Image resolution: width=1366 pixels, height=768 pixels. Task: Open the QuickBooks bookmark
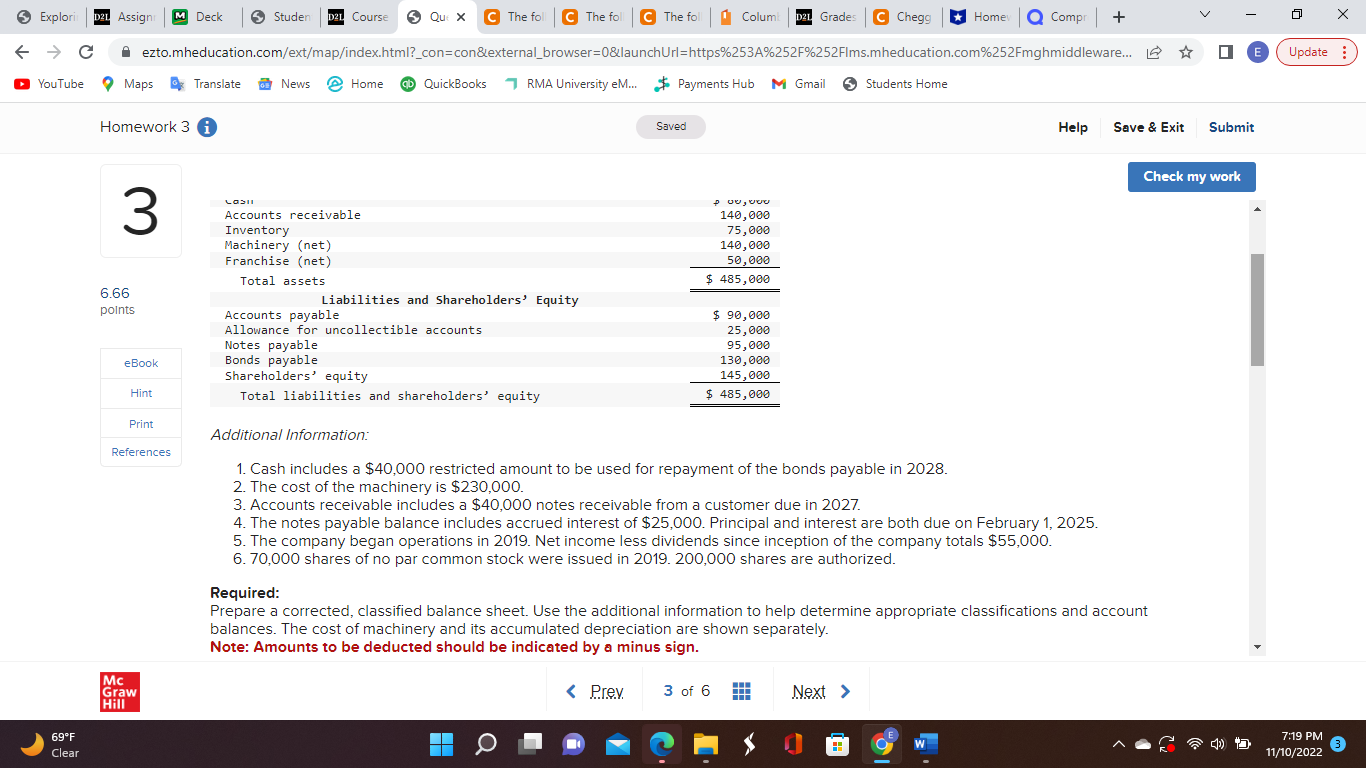pos(443,84)
